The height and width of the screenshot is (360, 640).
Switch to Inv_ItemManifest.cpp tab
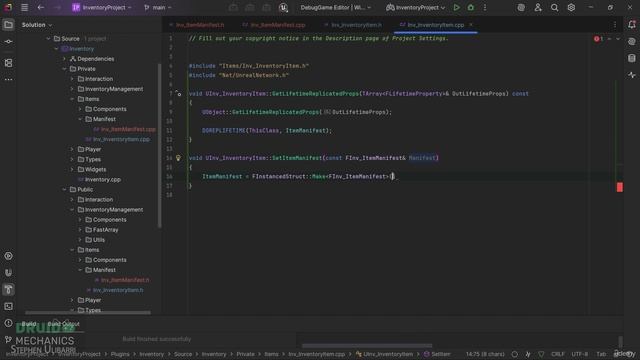coord(274,25)
